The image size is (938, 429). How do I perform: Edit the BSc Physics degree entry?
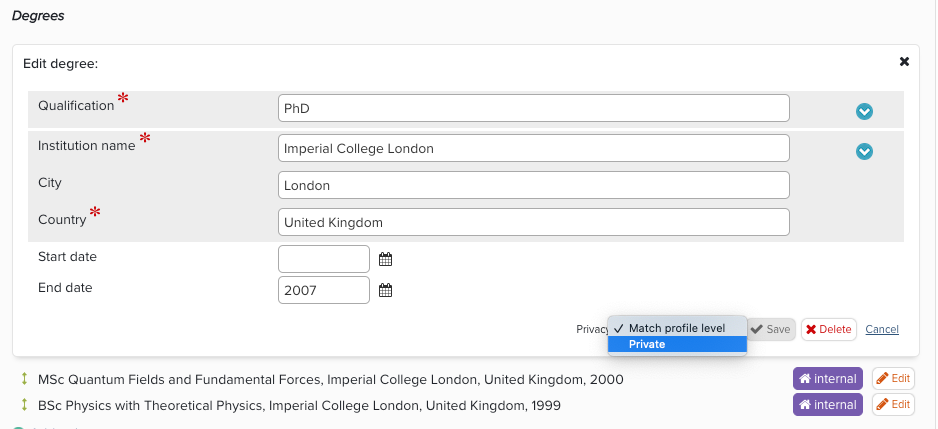893,405
